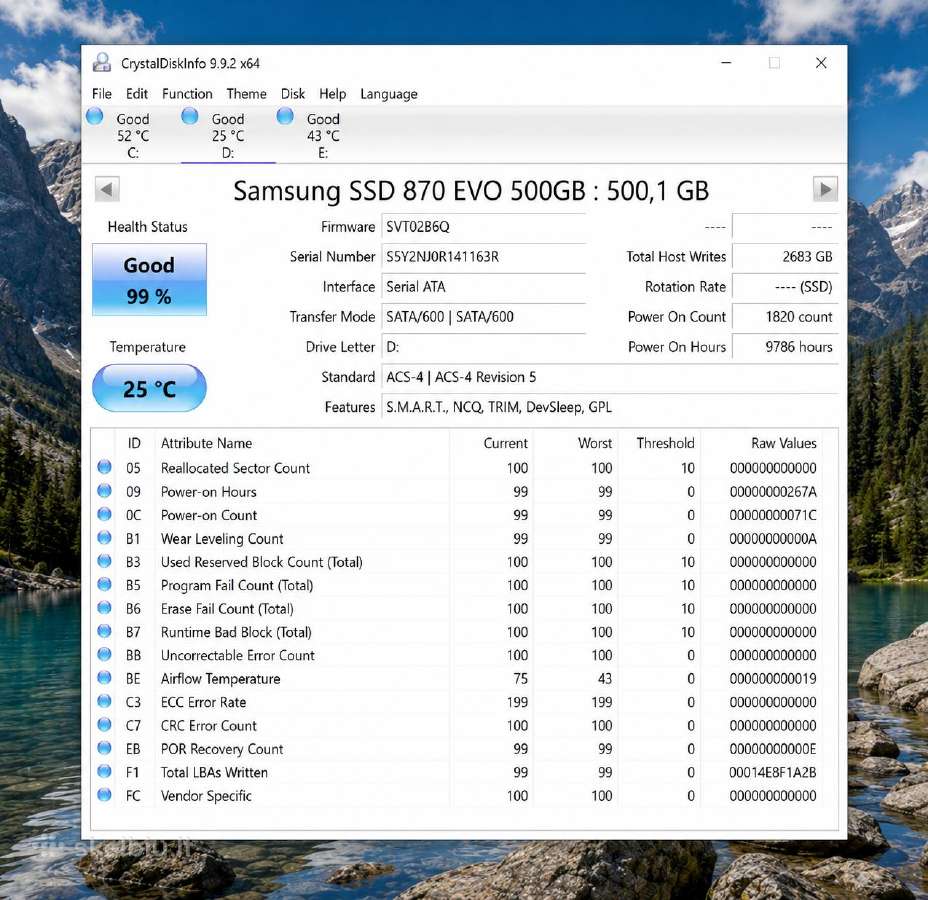Click the Current column header

pyautogui.click(x=505, y=443)
